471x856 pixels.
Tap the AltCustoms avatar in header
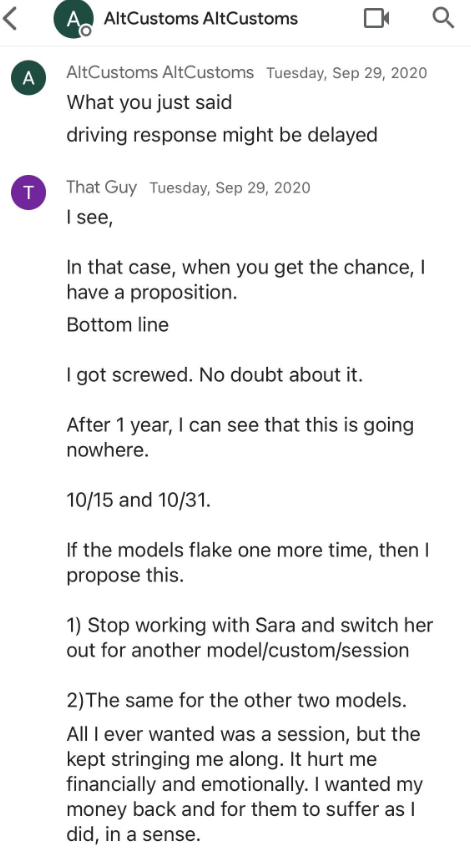click(x=71, y=19)
